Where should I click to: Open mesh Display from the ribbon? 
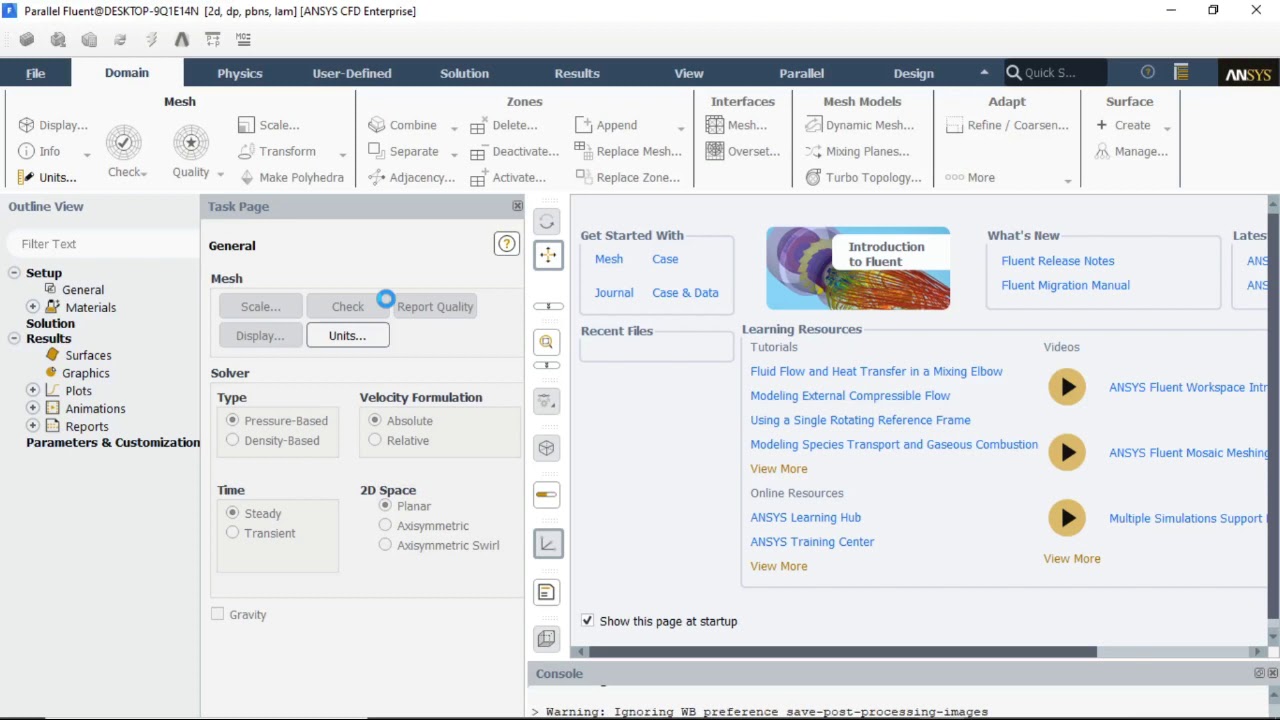click(x=53, y=125)
